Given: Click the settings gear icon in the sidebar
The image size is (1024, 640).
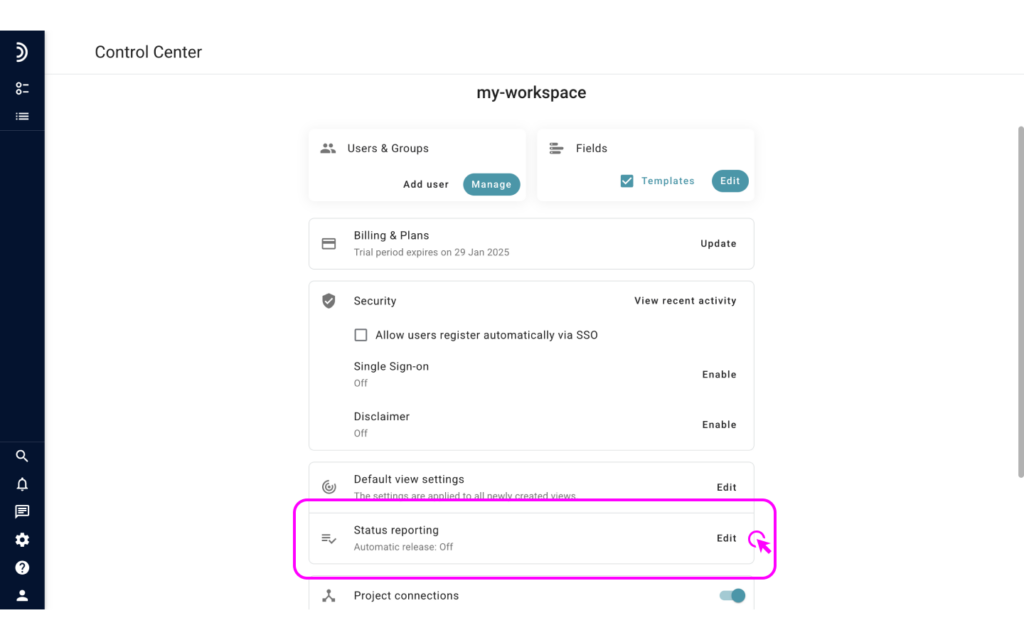Looking at the screenshot, I should click(x=22, y=540).
